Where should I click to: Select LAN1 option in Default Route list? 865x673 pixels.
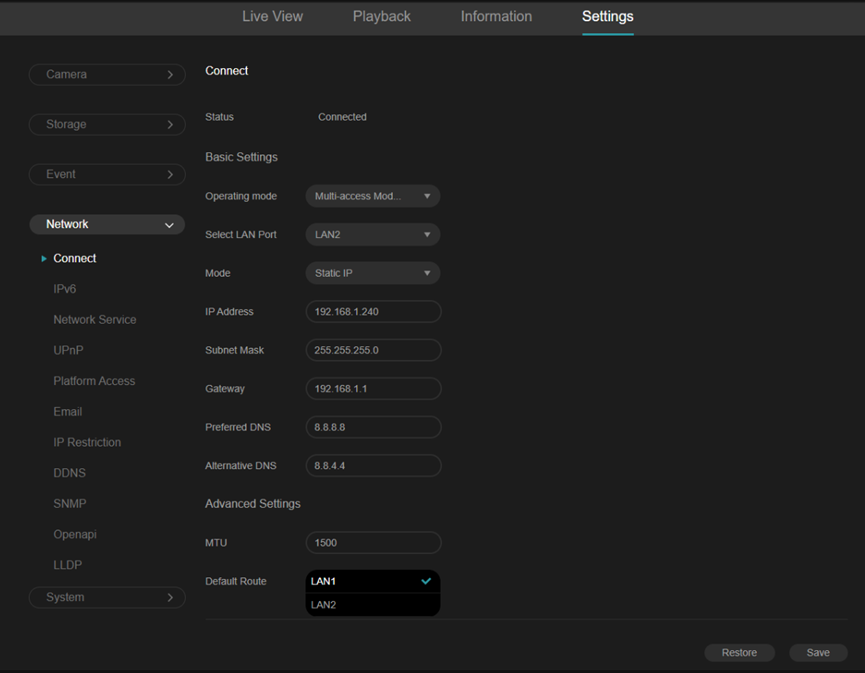click(372, 581)
